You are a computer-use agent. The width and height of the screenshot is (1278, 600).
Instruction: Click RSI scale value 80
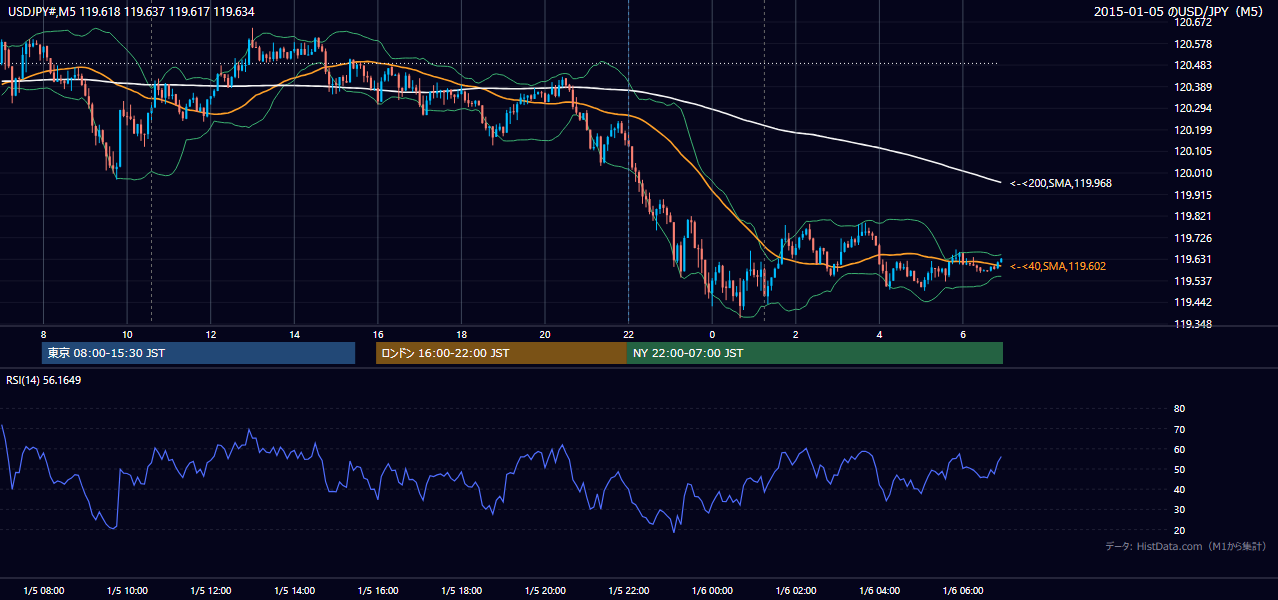click(x=1179, y=409)
